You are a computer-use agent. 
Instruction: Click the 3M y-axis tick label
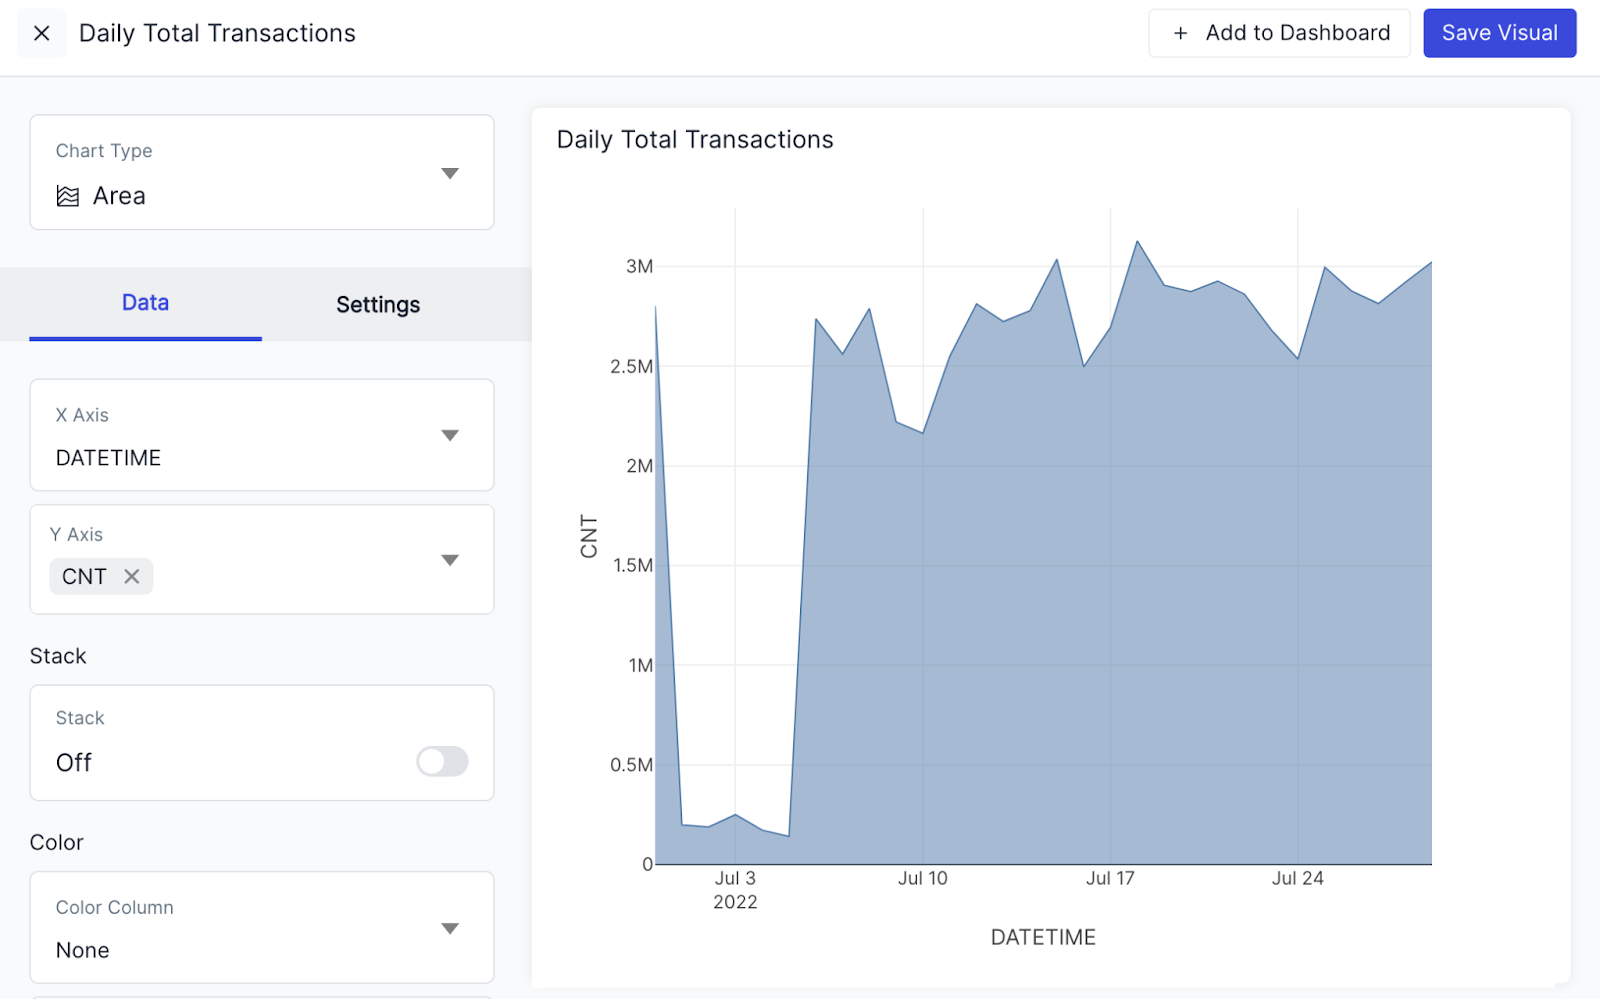coord(639,267)
